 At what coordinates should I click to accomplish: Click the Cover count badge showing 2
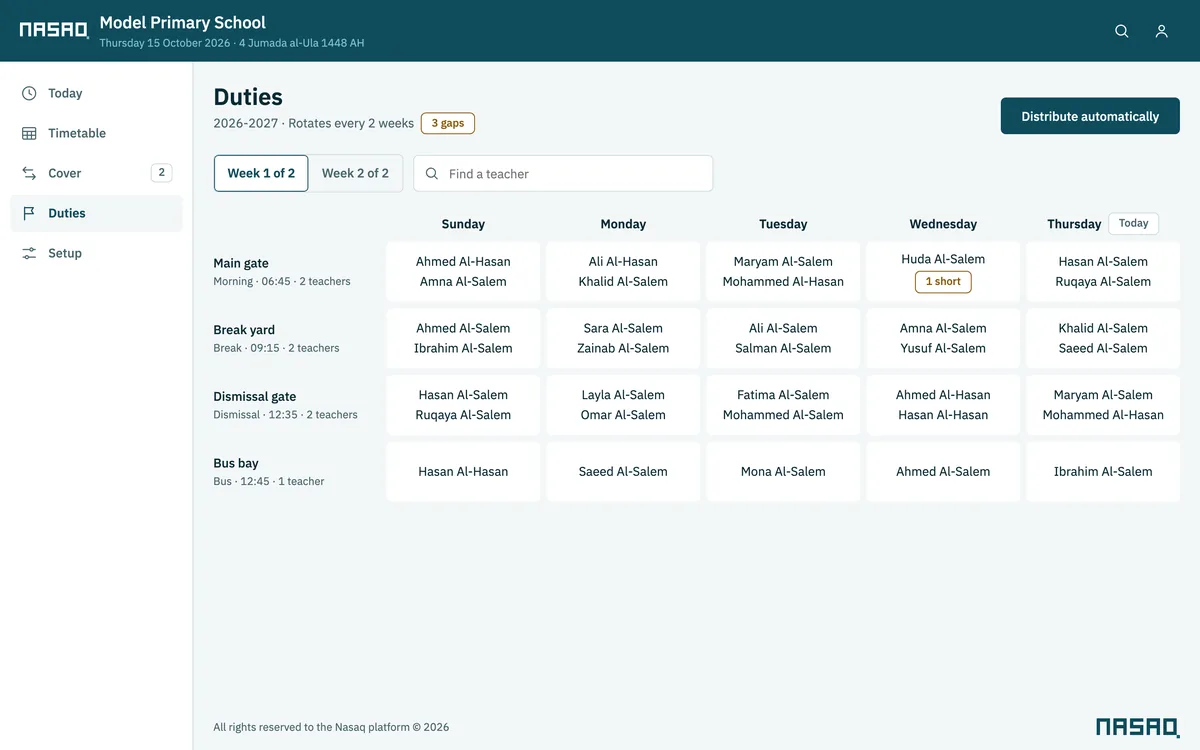[161, 173]
